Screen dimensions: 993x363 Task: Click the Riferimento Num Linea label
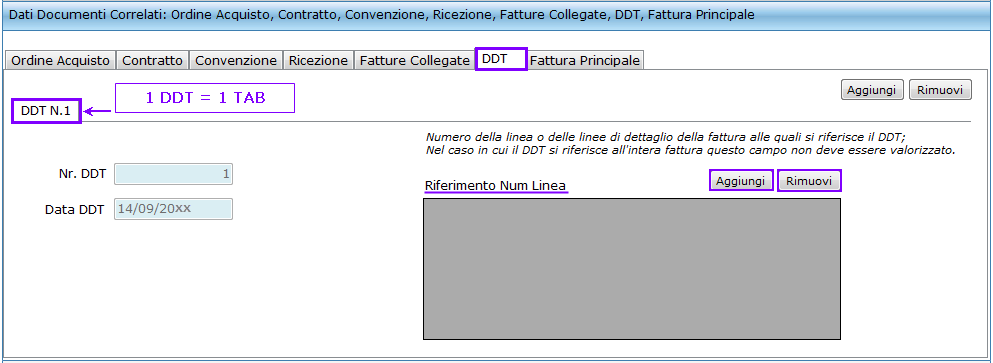(495, 186)
